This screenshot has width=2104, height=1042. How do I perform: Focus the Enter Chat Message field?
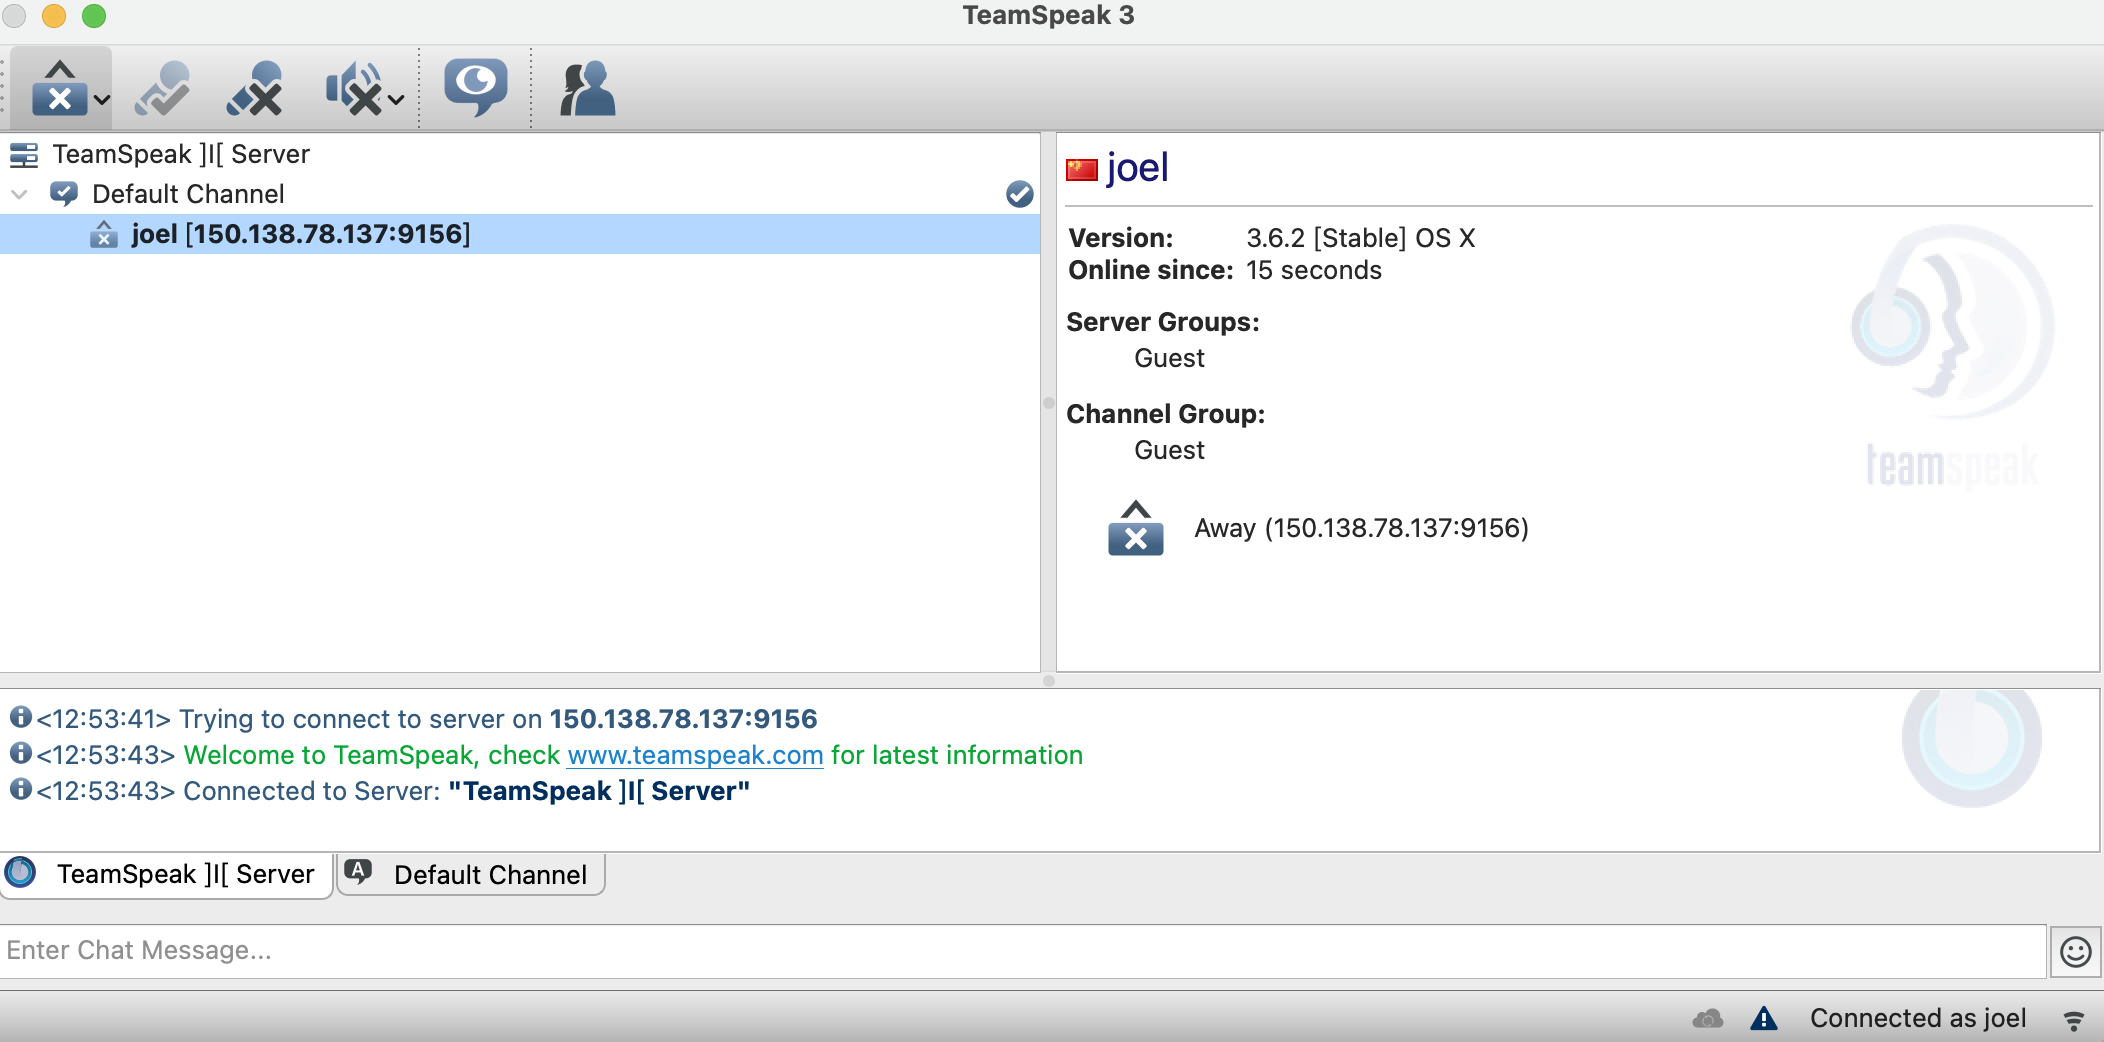point(1022,951)
